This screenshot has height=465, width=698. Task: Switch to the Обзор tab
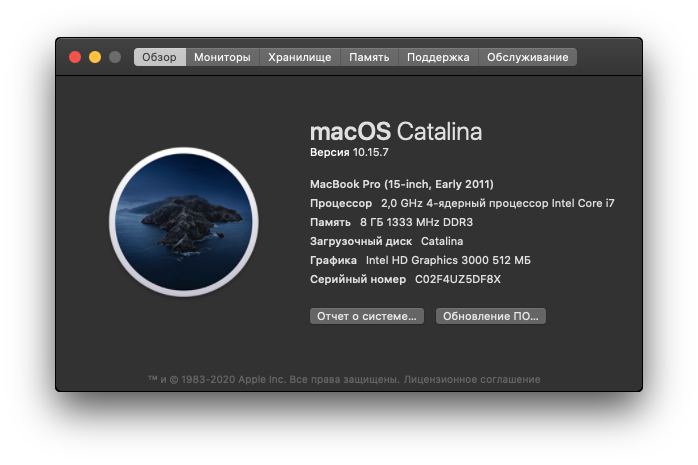pos(159,57)
